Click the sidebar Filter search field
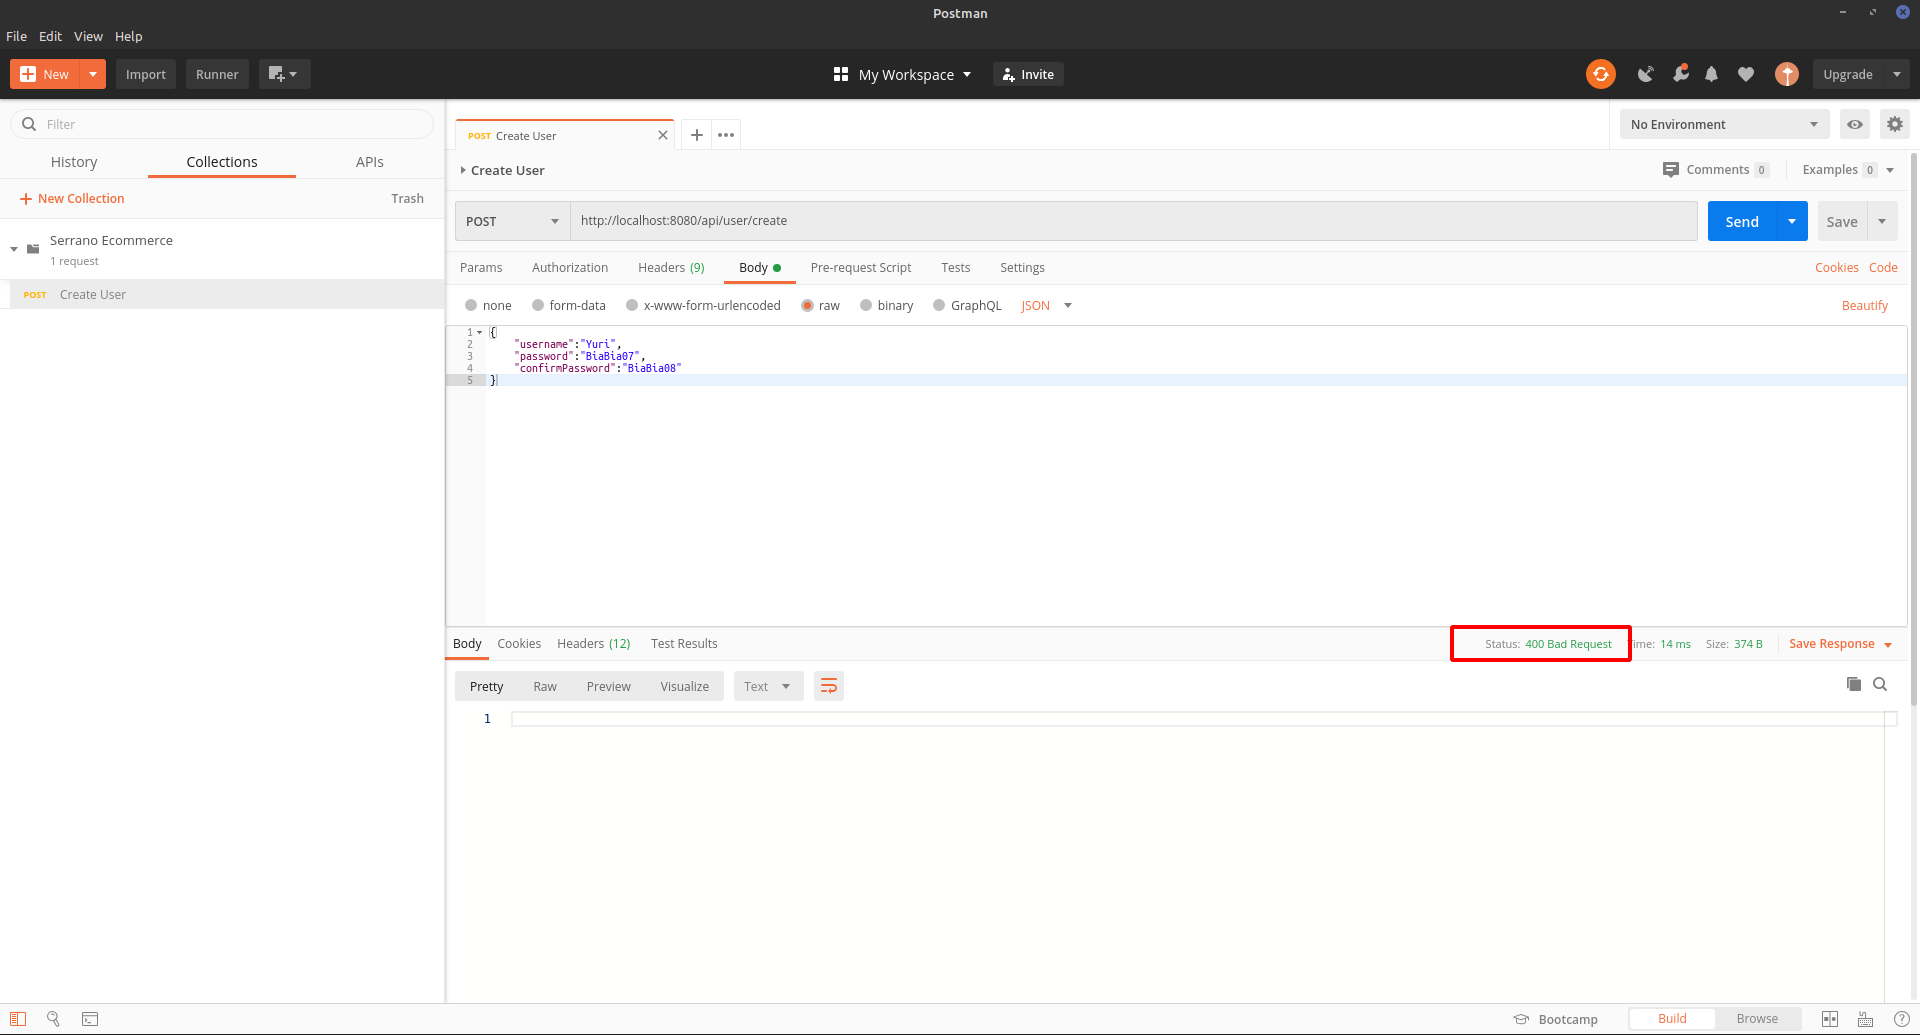The height and width of the screenshot is (1035, 1920). [222, 124]
